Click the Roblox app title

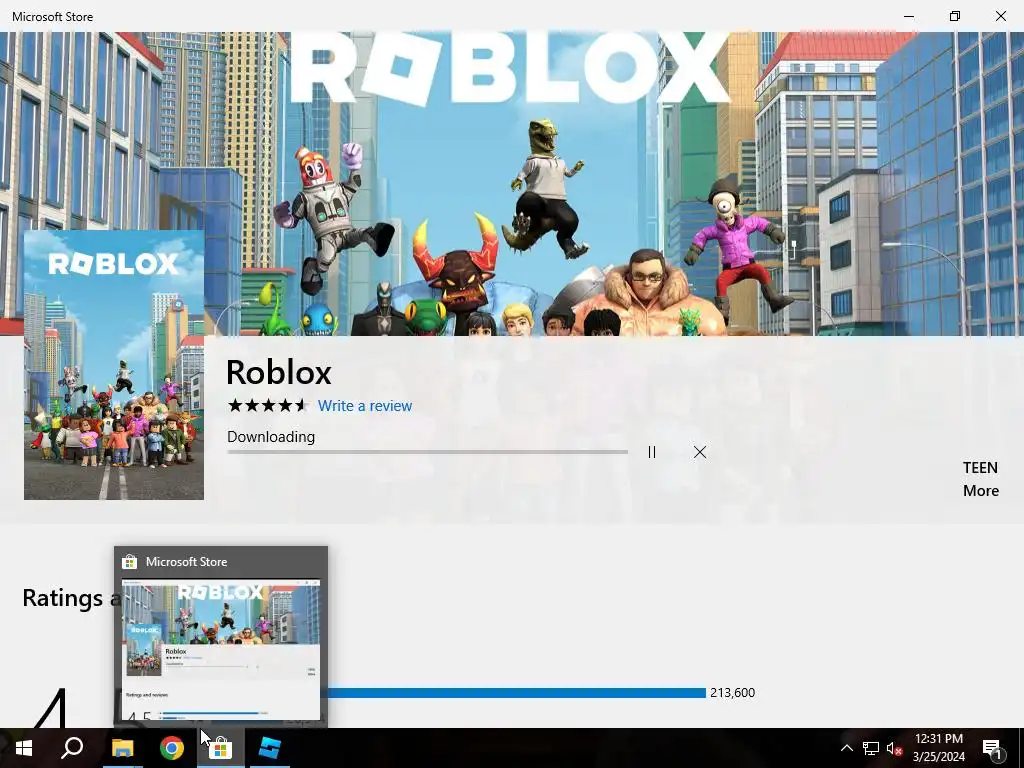point(279,372)
